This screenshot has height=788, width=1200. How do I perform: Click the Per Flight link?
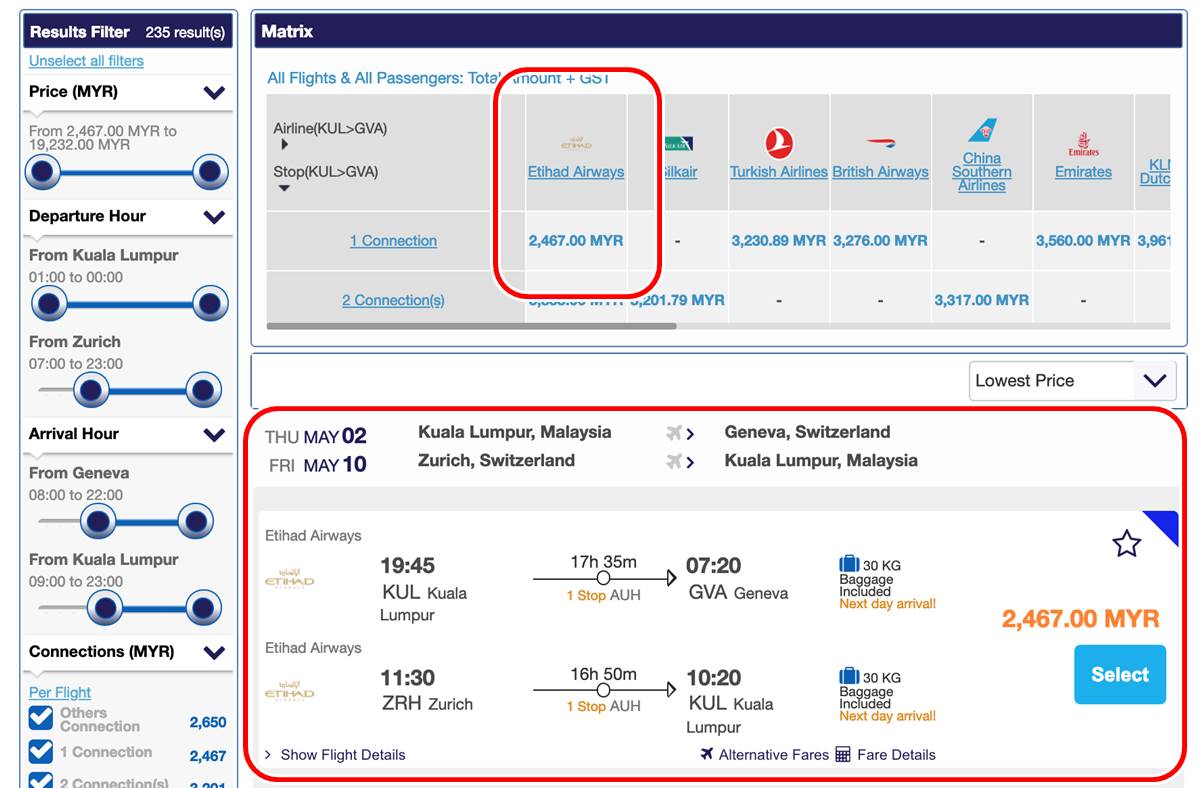(x=60, y=692)
